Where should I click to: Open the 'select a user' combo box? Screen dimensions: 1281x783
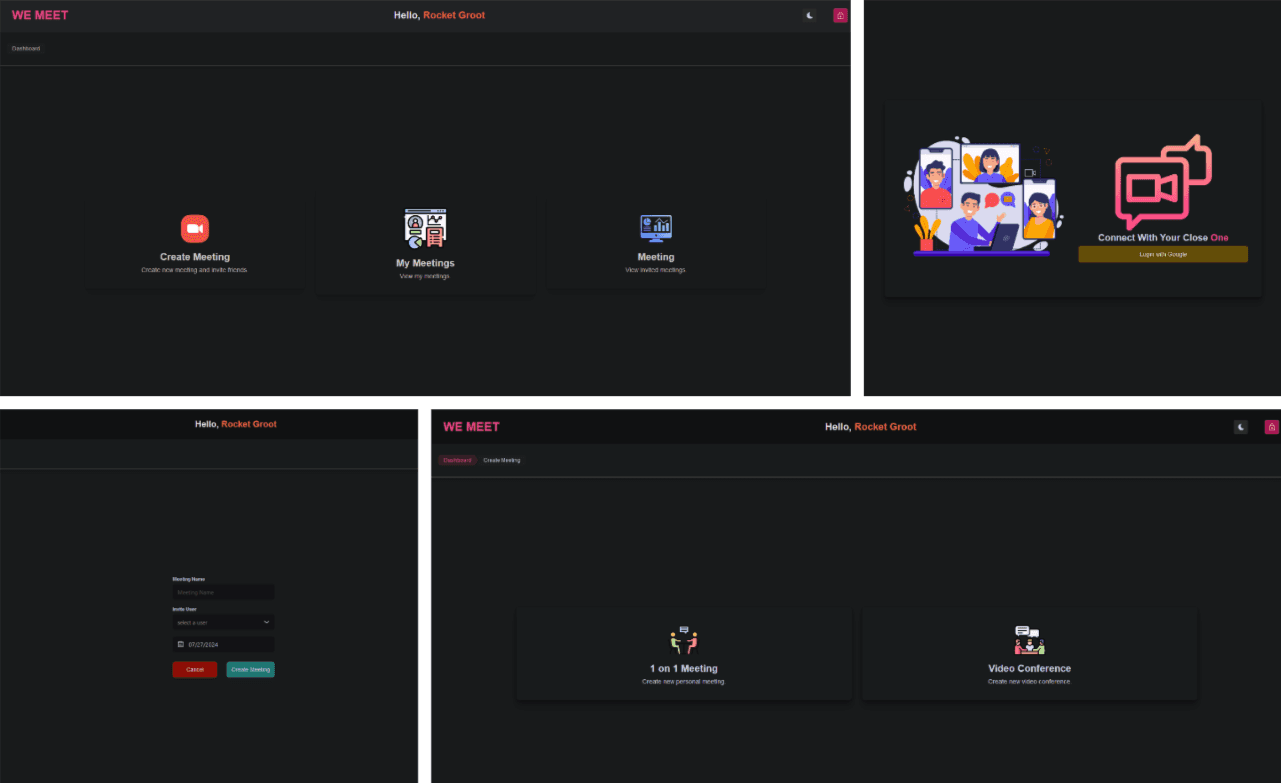tap(223, 622)
